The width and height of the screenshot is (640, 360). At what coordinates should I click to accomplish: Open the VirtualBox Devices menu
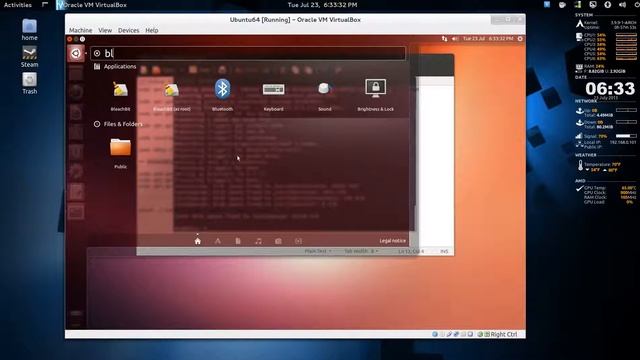129,30
